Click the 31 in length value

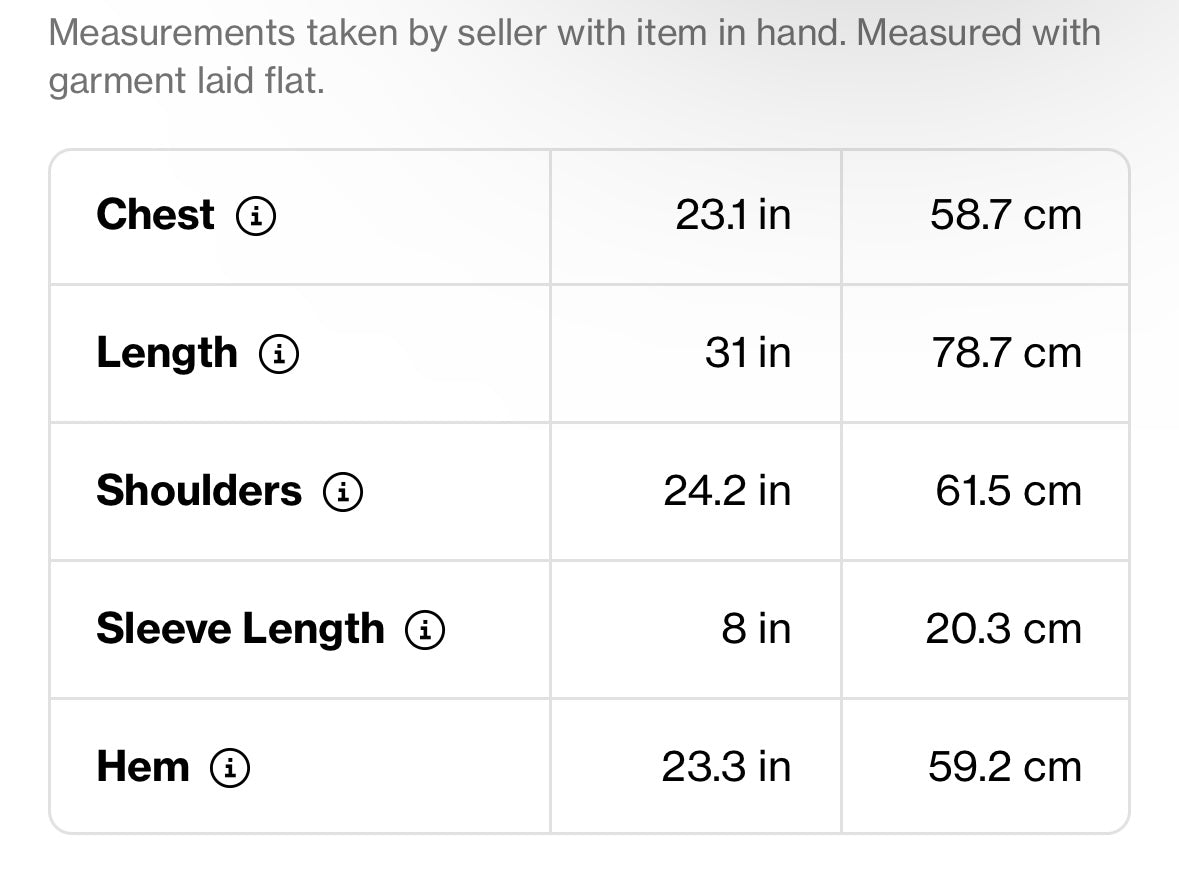(748, 353)
